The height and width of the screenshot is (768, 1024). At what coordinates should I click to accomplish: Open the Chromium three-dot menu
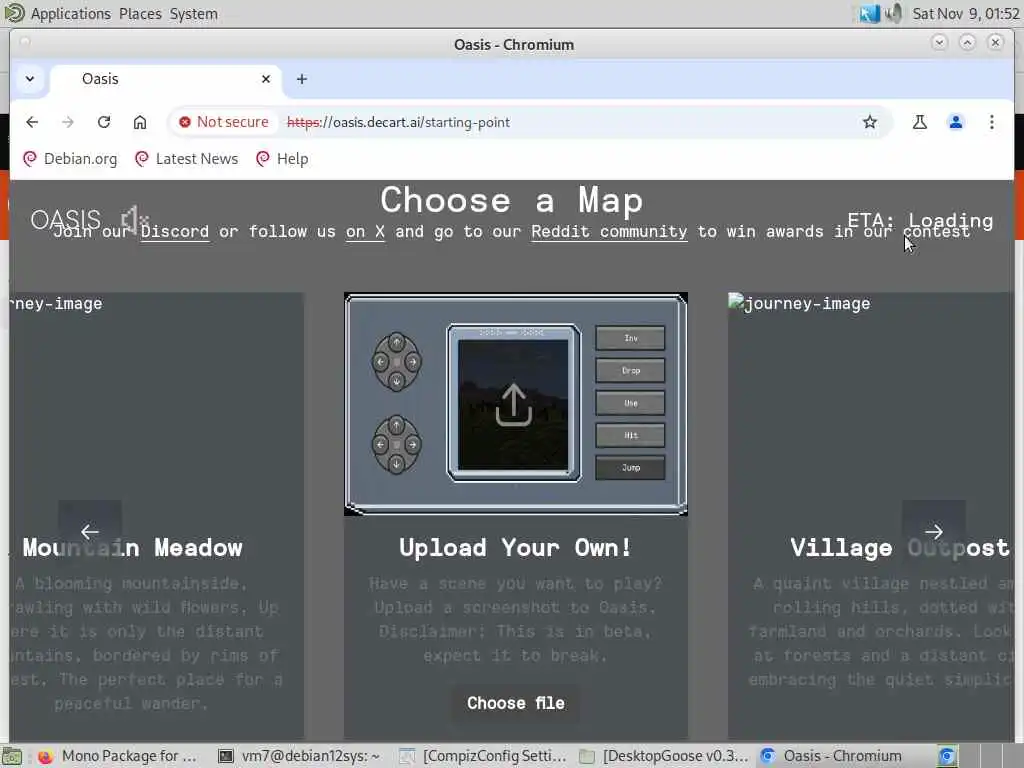click(991, 122)
